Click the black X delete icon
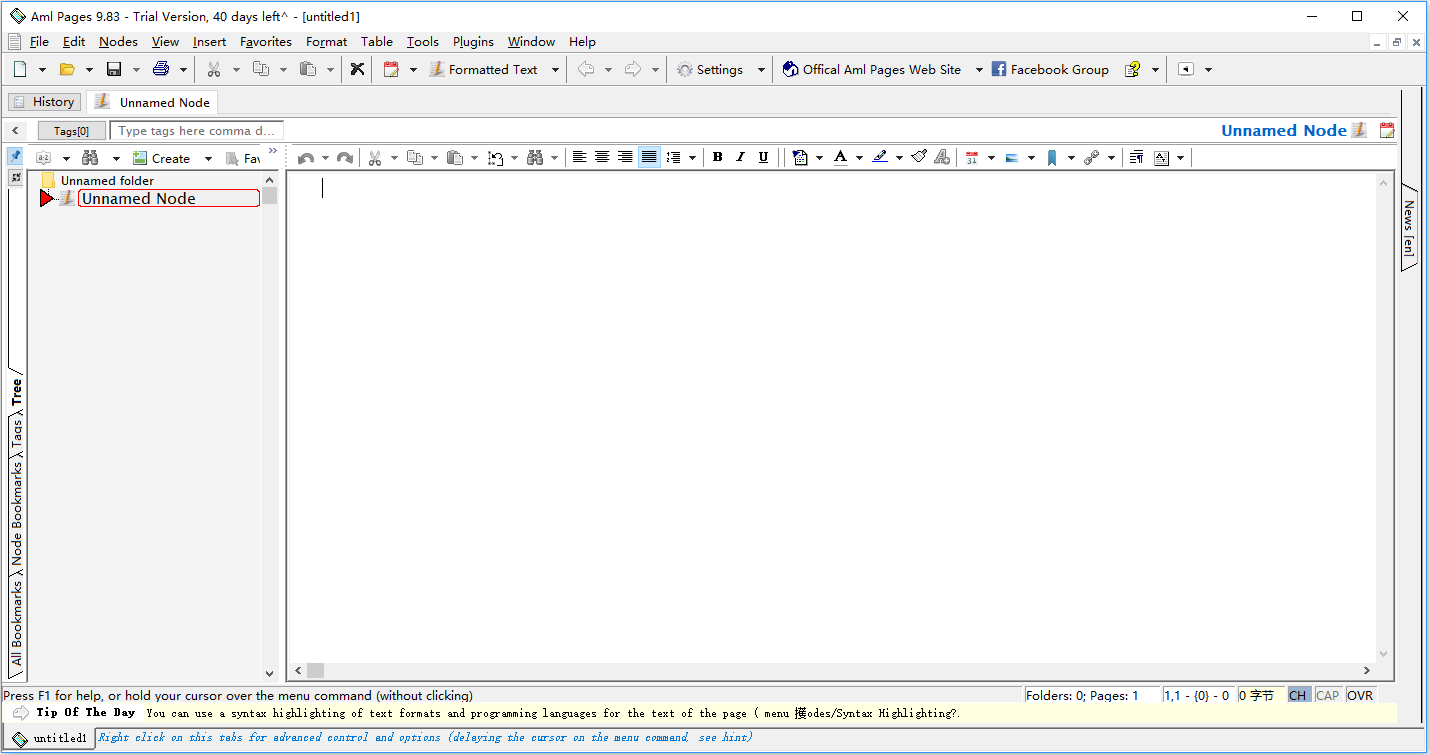Viewport: 1430px width, 755px height. [357, 69]
